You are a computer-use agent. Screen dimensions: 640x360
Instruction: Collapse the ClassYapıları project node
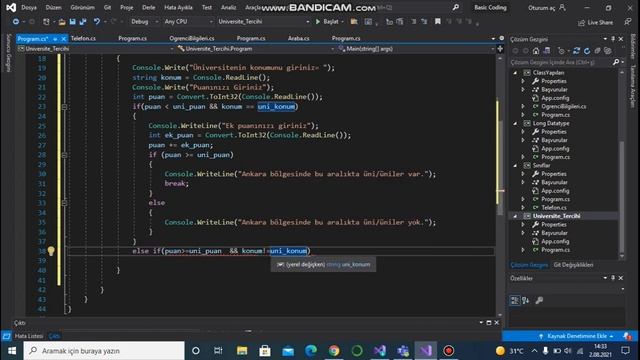(x=515, y=73)
